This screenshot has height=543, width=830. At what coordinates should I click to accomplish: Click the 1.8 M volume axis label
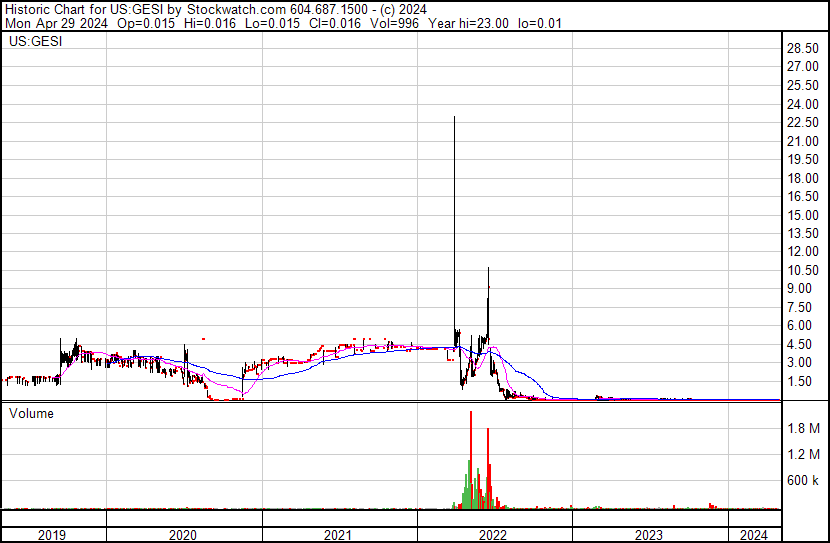tap(804, 428)
